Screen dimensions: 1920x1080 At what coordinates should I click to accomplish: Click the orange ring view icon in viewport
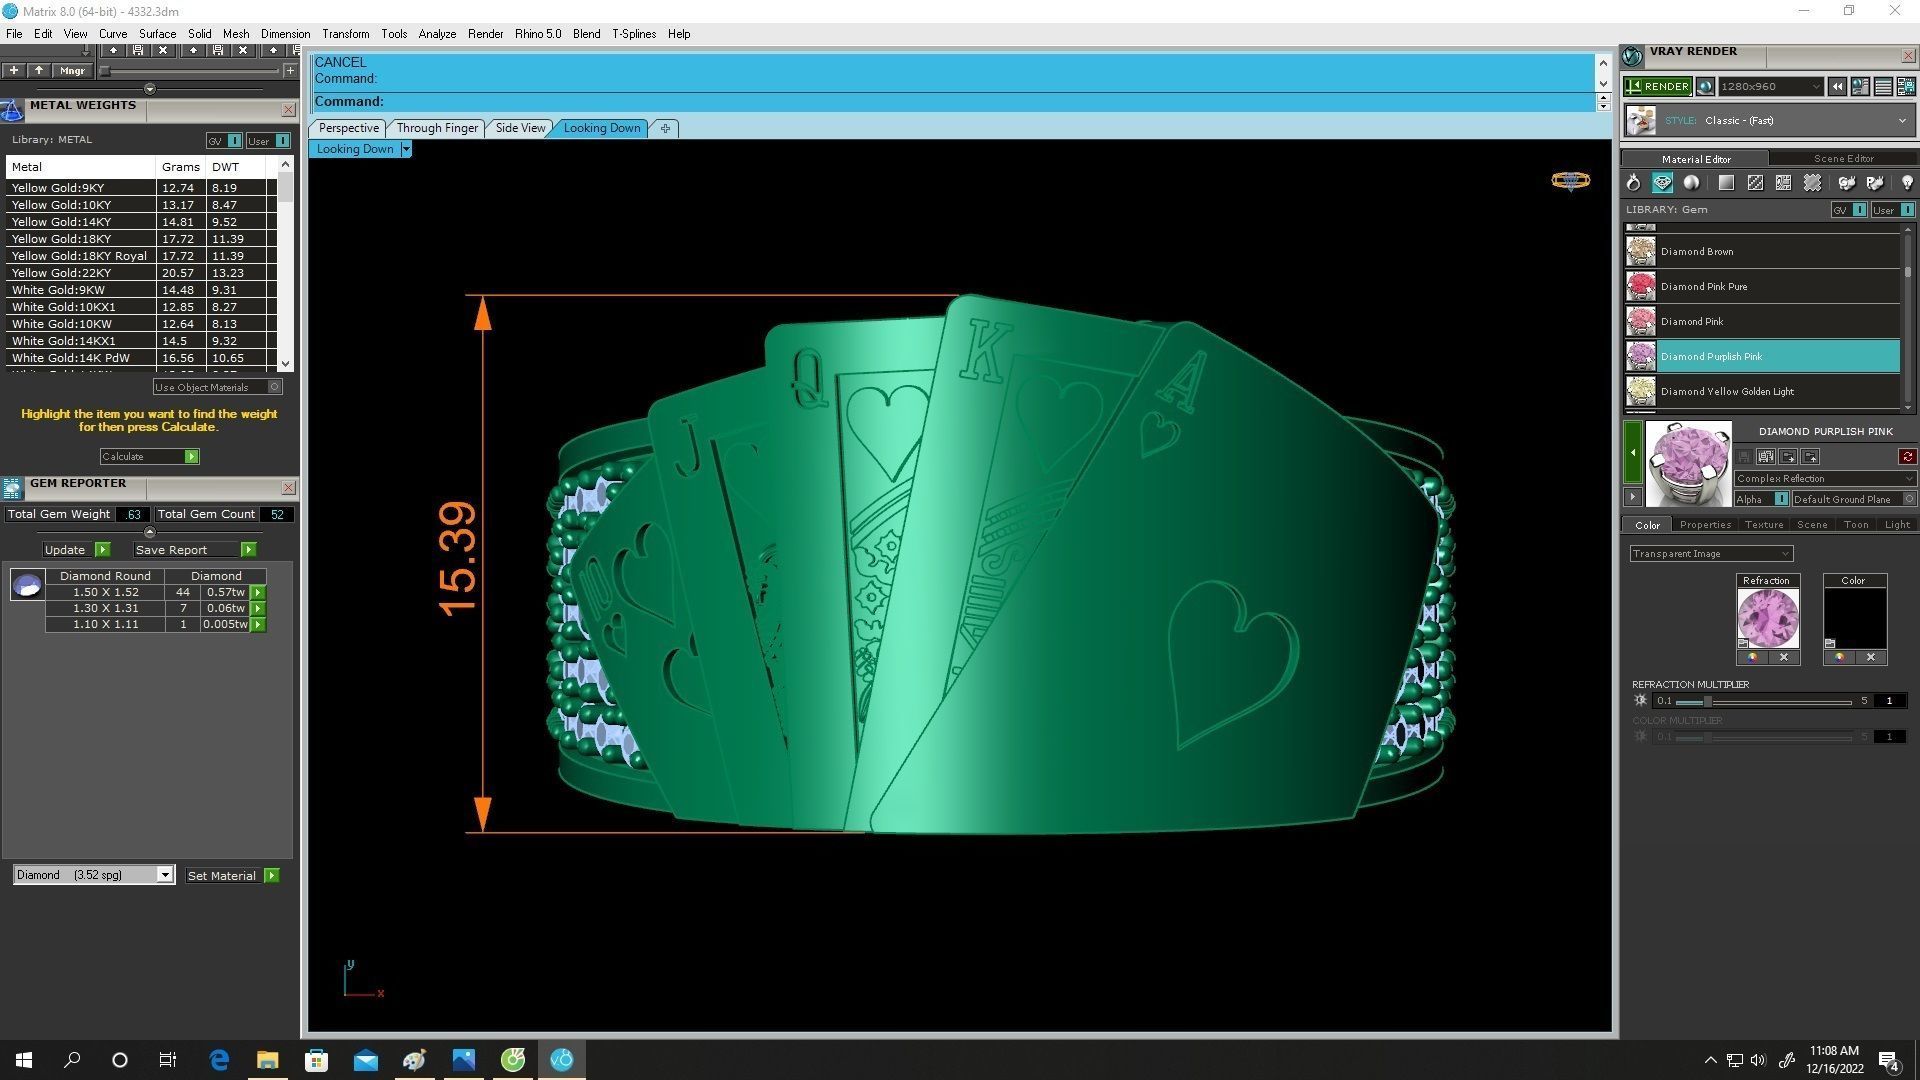point(1570,181)
